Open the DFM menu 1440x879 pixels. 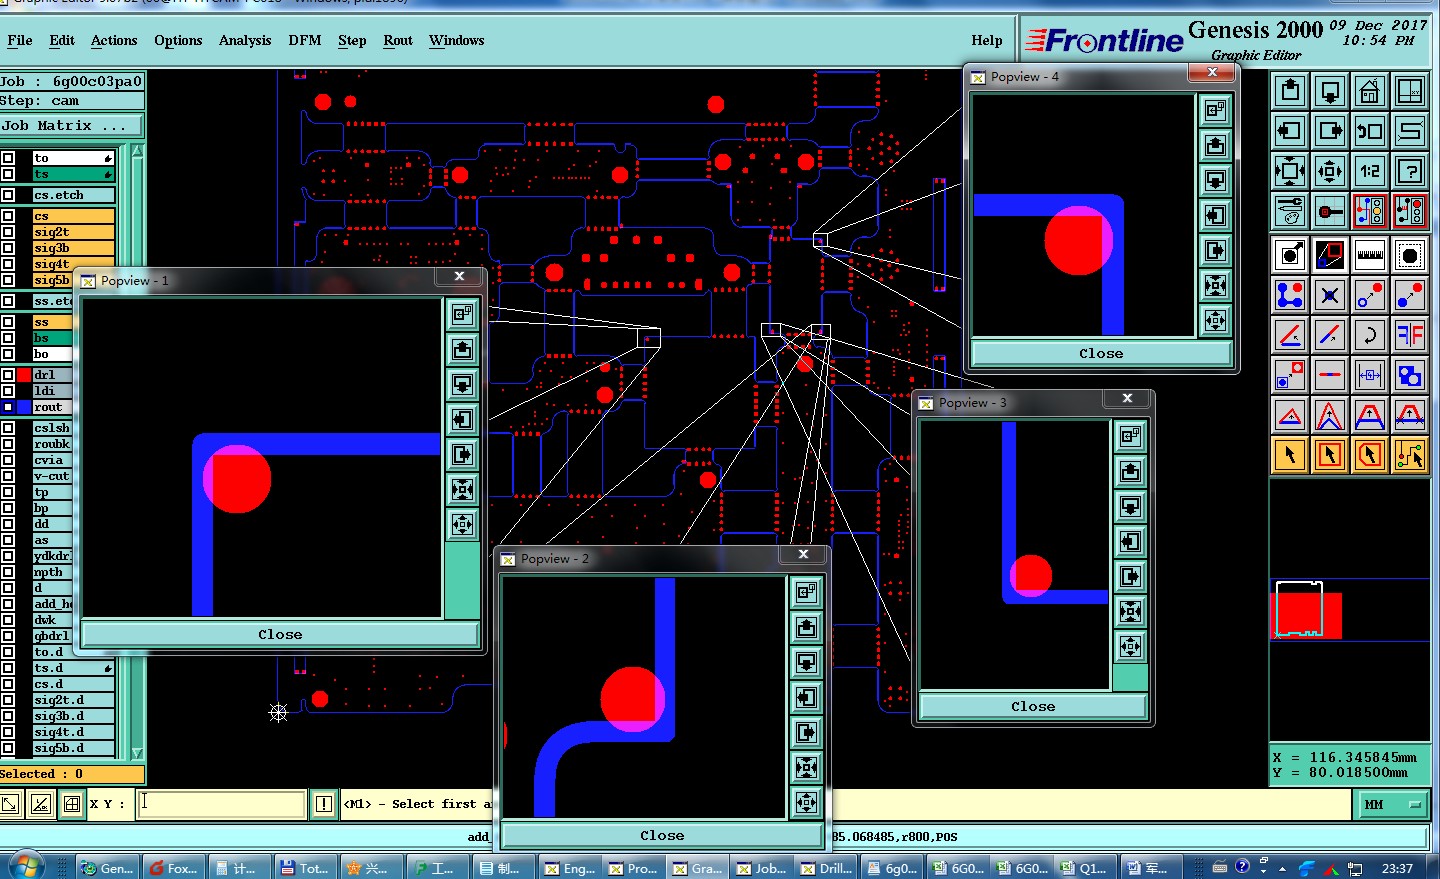click(x=305, y=41)
